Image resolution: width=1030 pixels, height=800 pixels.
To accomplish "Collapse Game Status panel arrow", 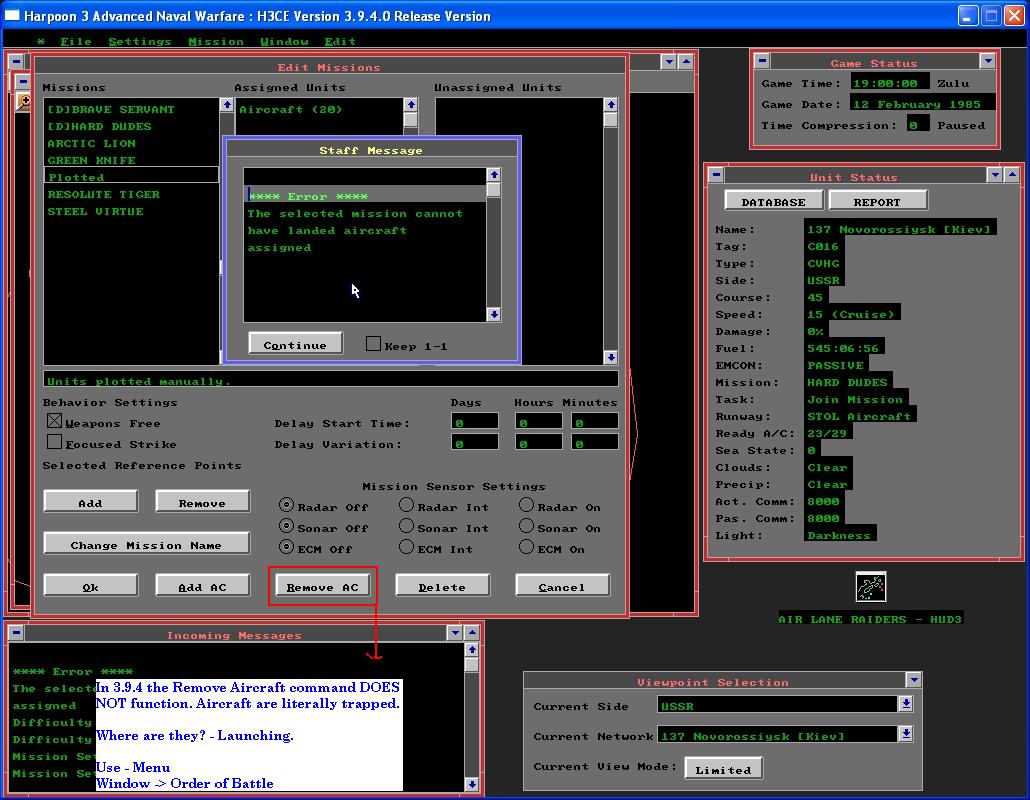I will click(988, 61).
